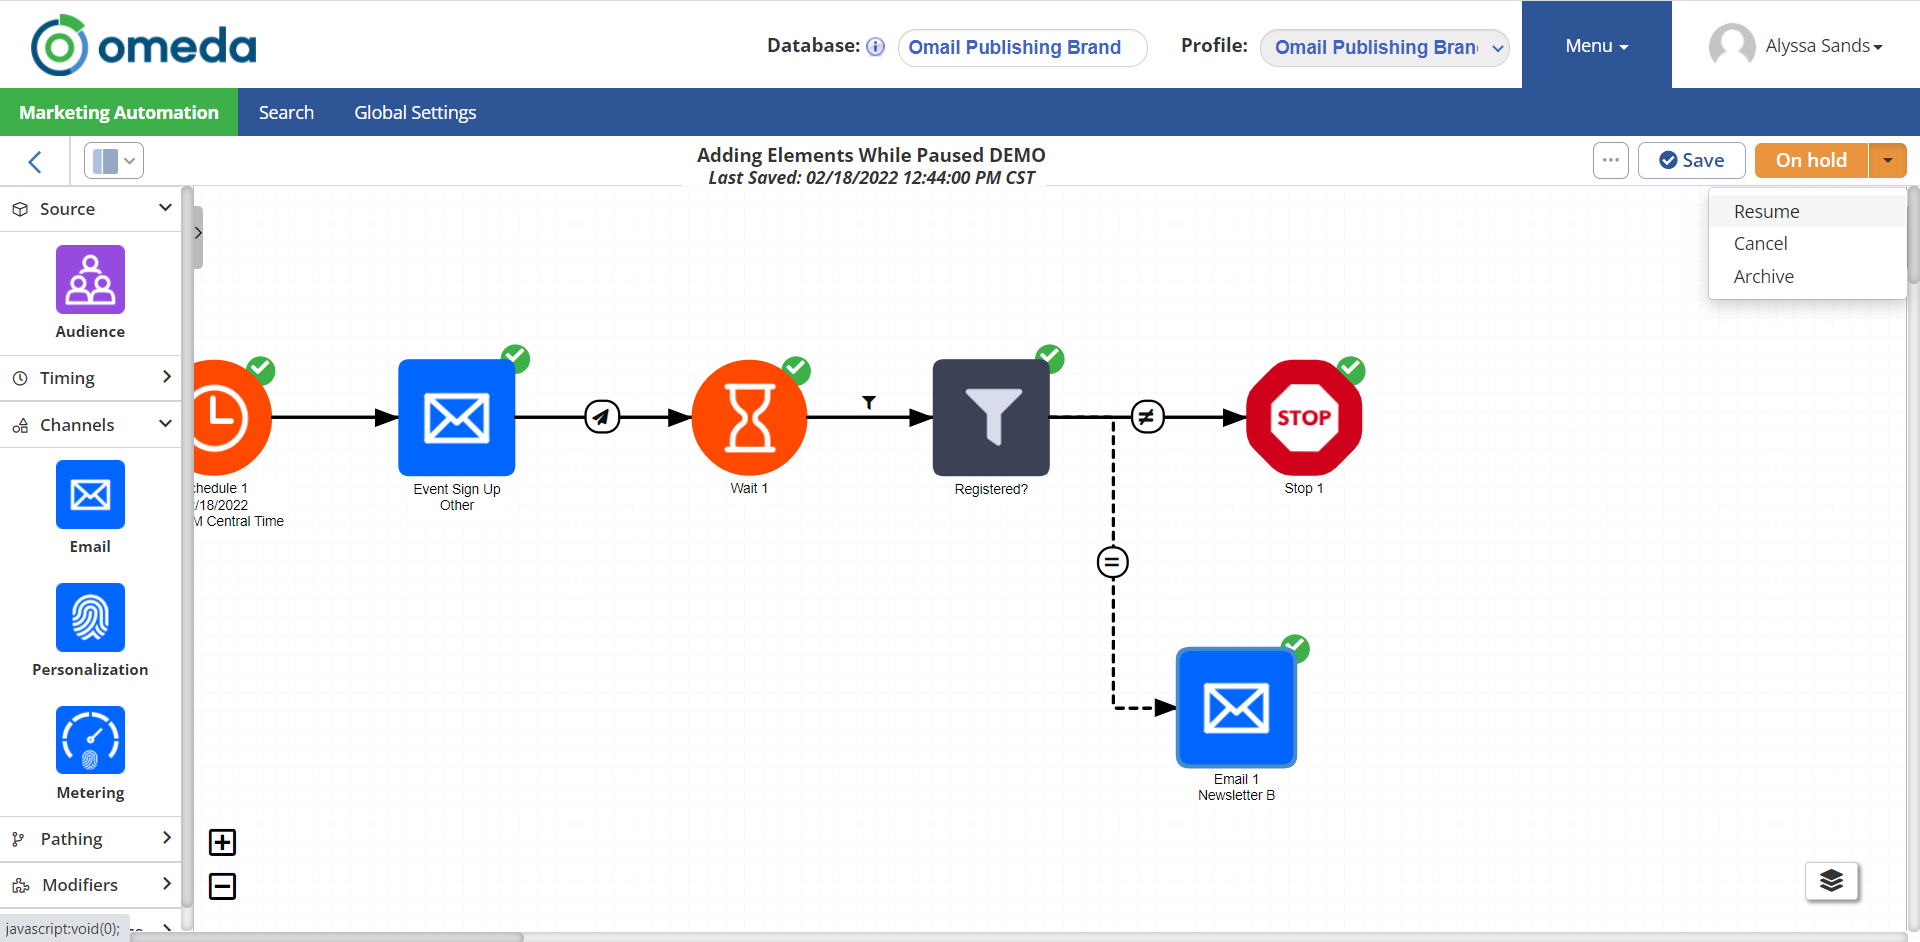Viewport: 1920px width, 942px height.
Task: Zoom in with the plus button
Action: (222, 842)
